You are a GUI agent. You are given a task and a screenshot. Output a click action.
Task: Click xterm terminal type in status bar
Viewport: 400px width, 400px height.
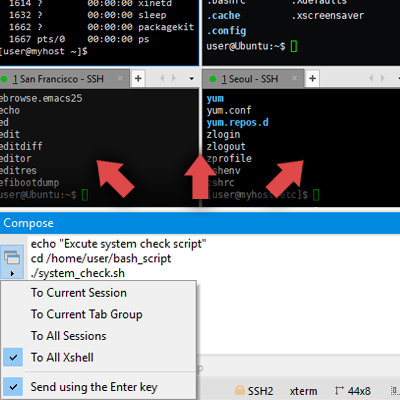tap(303, 391)
